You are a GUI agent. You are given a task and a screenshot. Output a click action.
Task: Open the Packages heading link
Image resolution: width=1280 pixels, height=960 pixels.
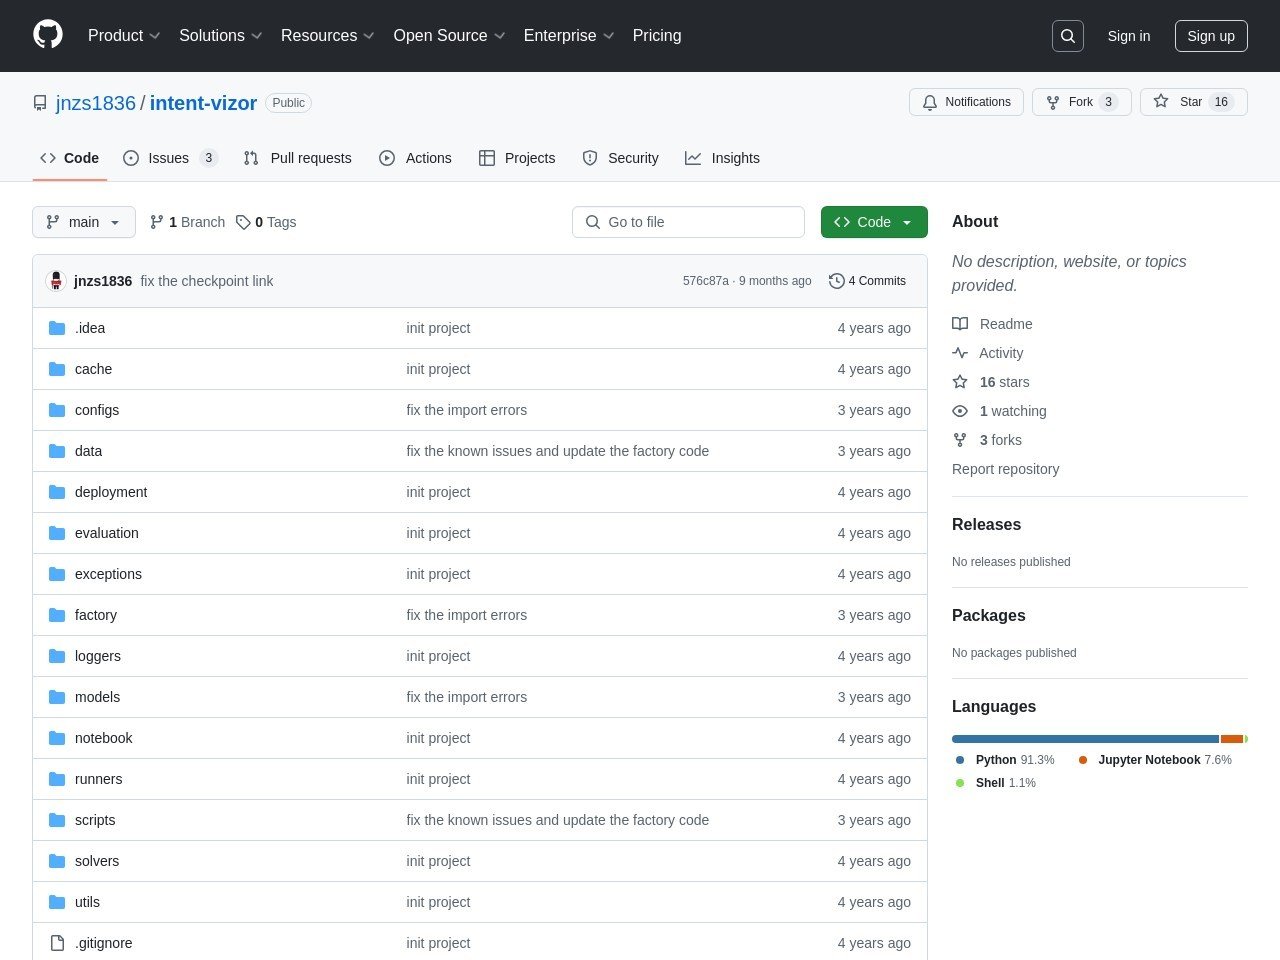tap(988, 616)
